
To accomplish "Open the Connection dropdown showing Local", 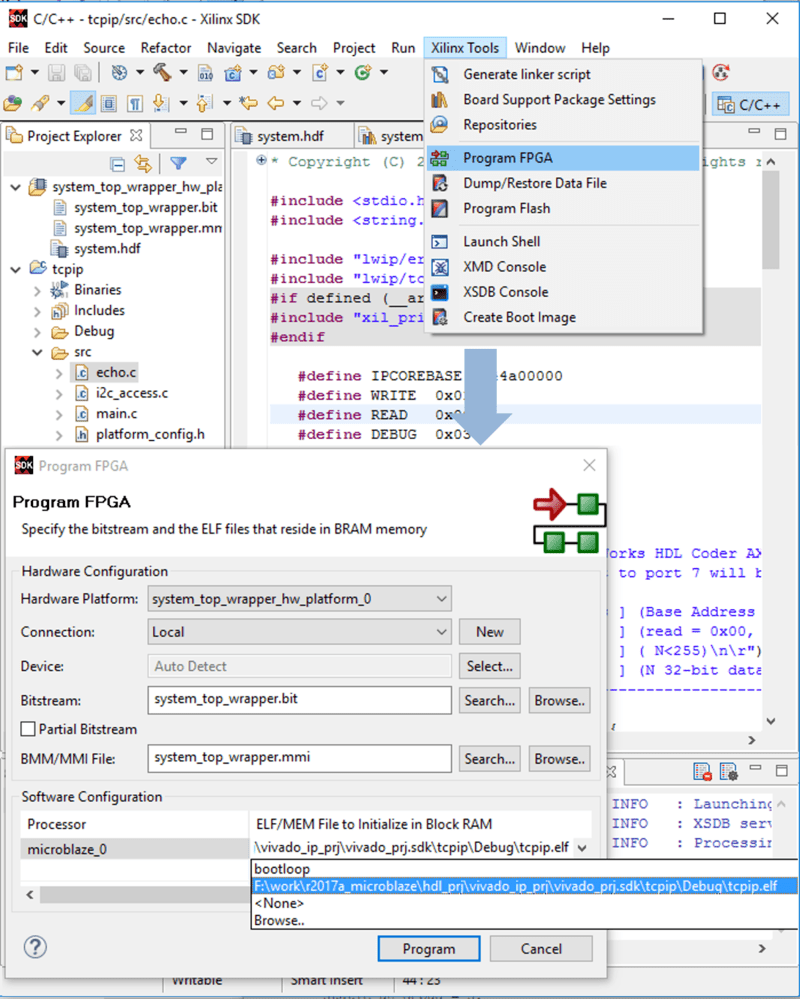I will pos(299,632).
